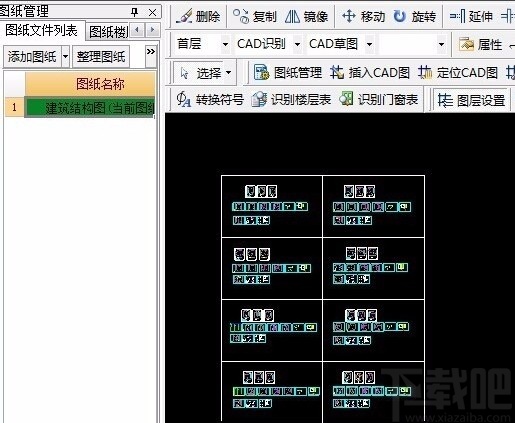
Task: Click the 整理图纸 button
Action: point(101,56)
